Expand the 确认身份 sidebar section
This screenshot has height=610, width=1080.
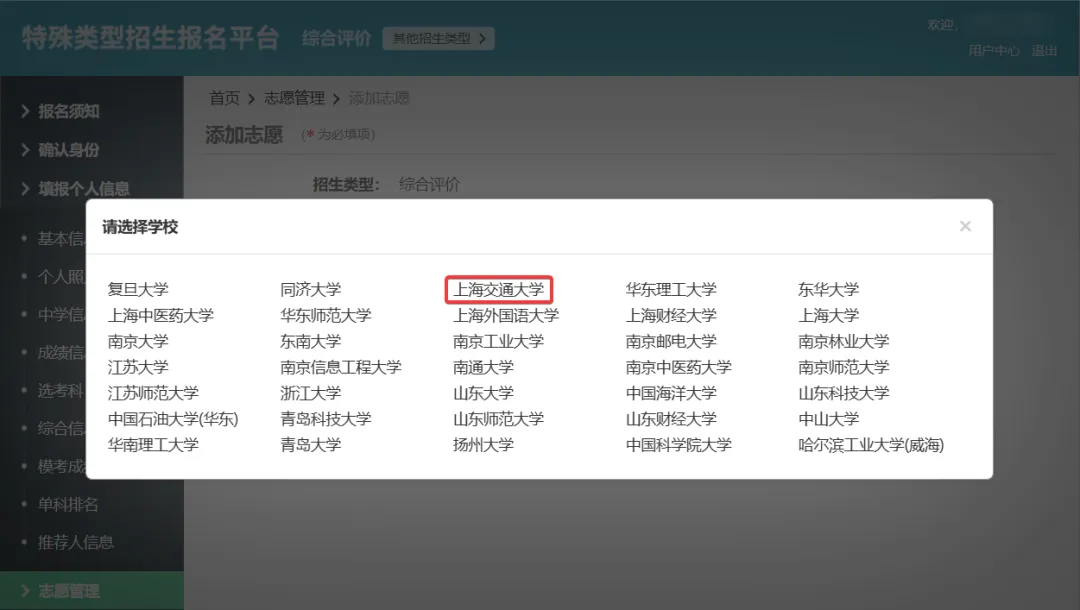68,150
